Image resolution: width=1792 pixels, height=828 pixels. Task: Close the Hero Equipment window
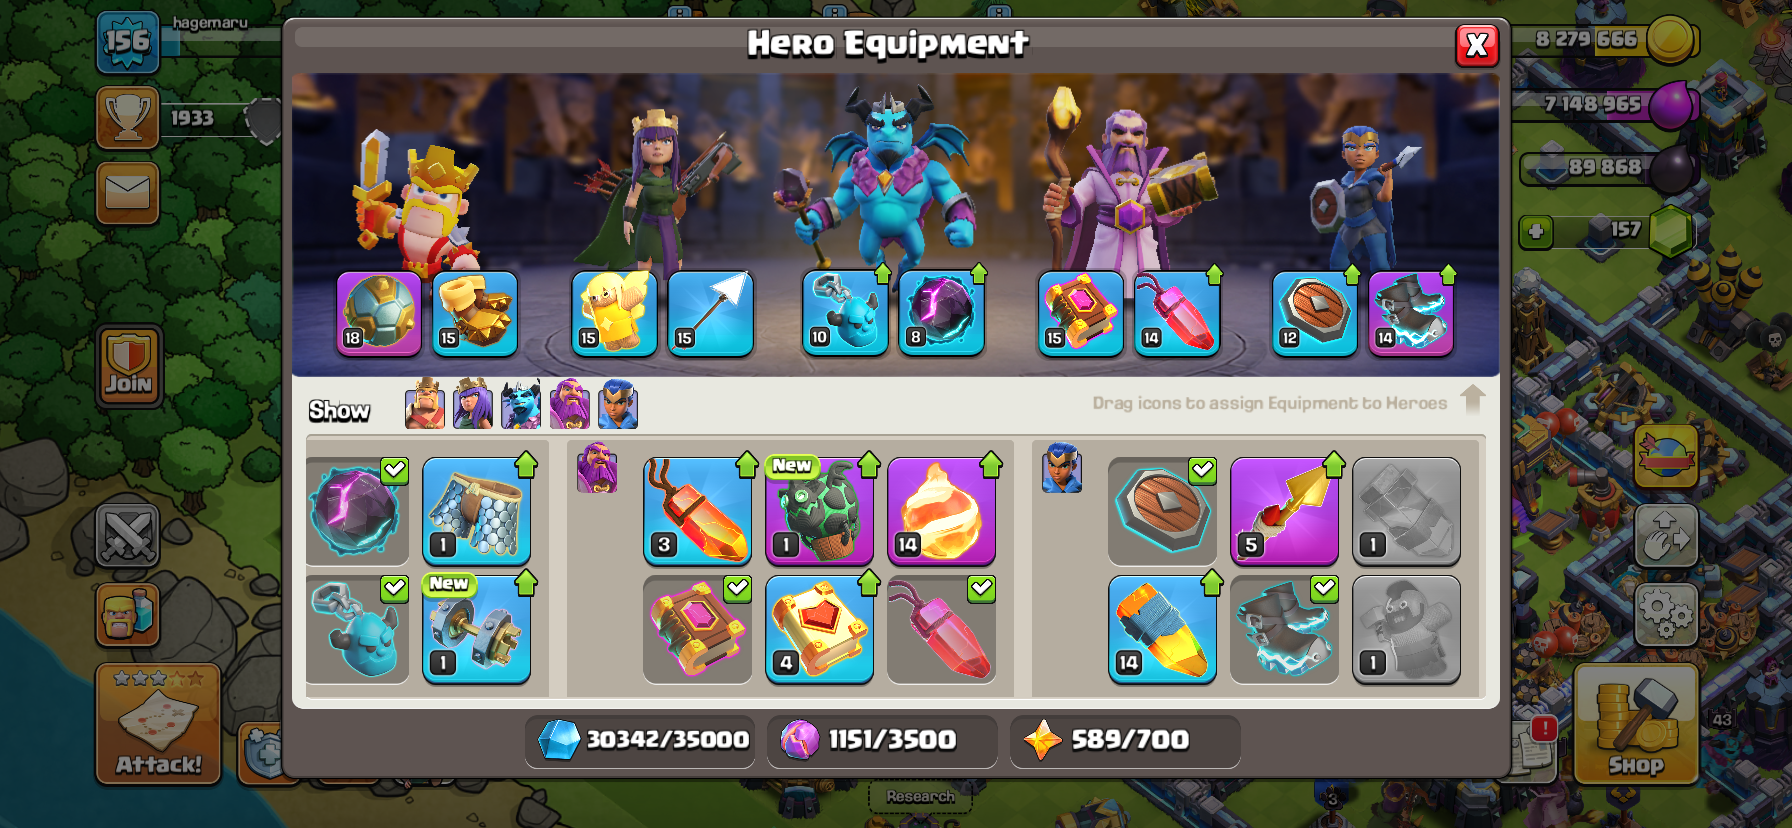1476,45
